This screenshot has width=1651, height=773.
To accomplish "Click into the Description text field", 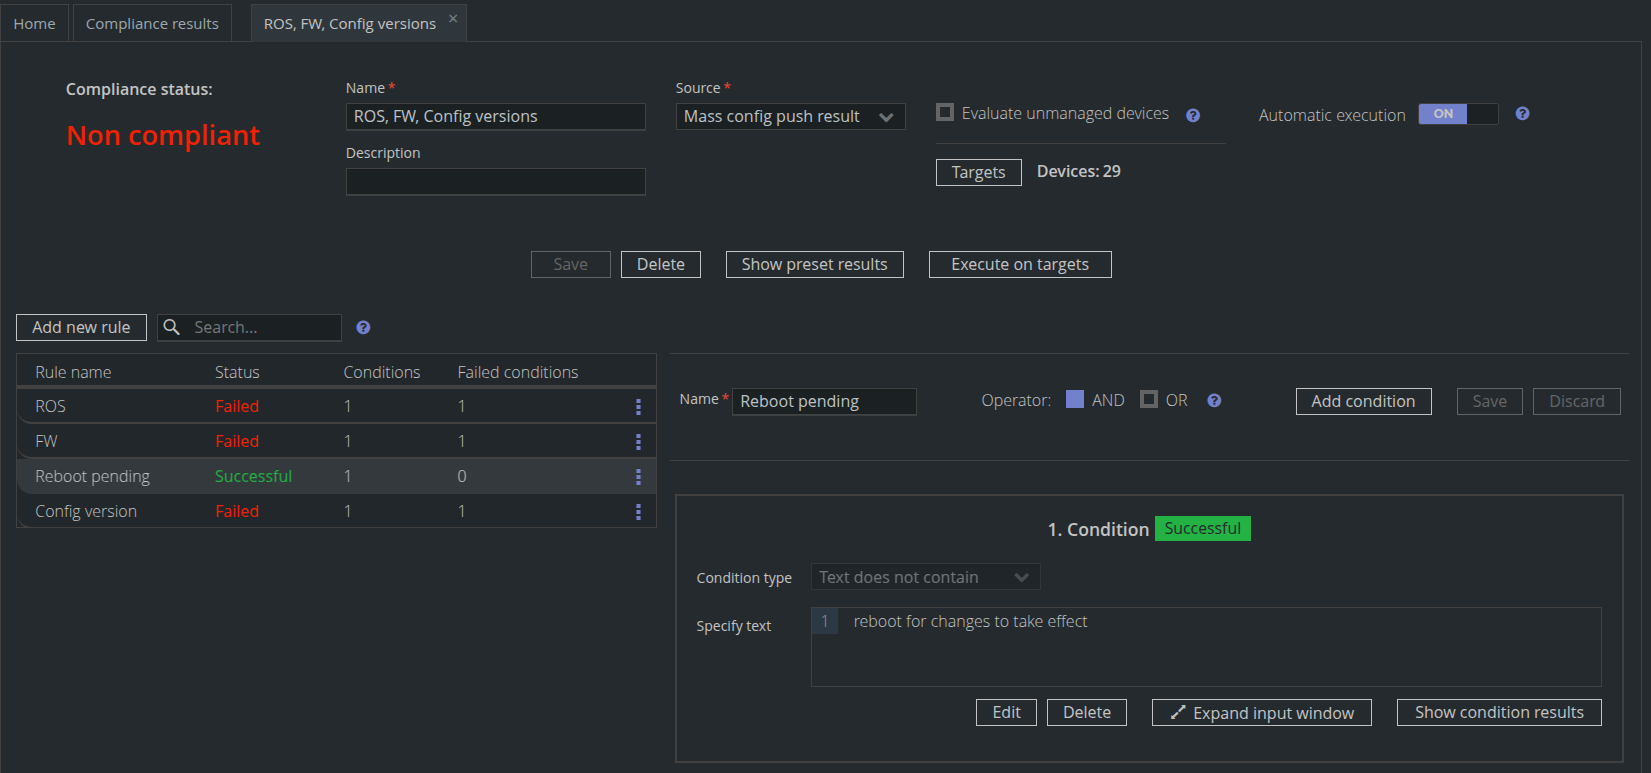I will [x=495, y=182].
